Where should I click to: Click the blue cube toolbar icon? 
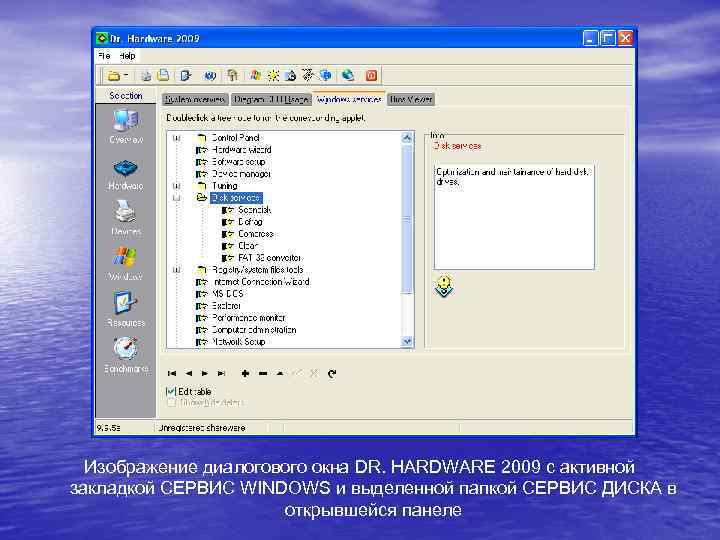326,75
